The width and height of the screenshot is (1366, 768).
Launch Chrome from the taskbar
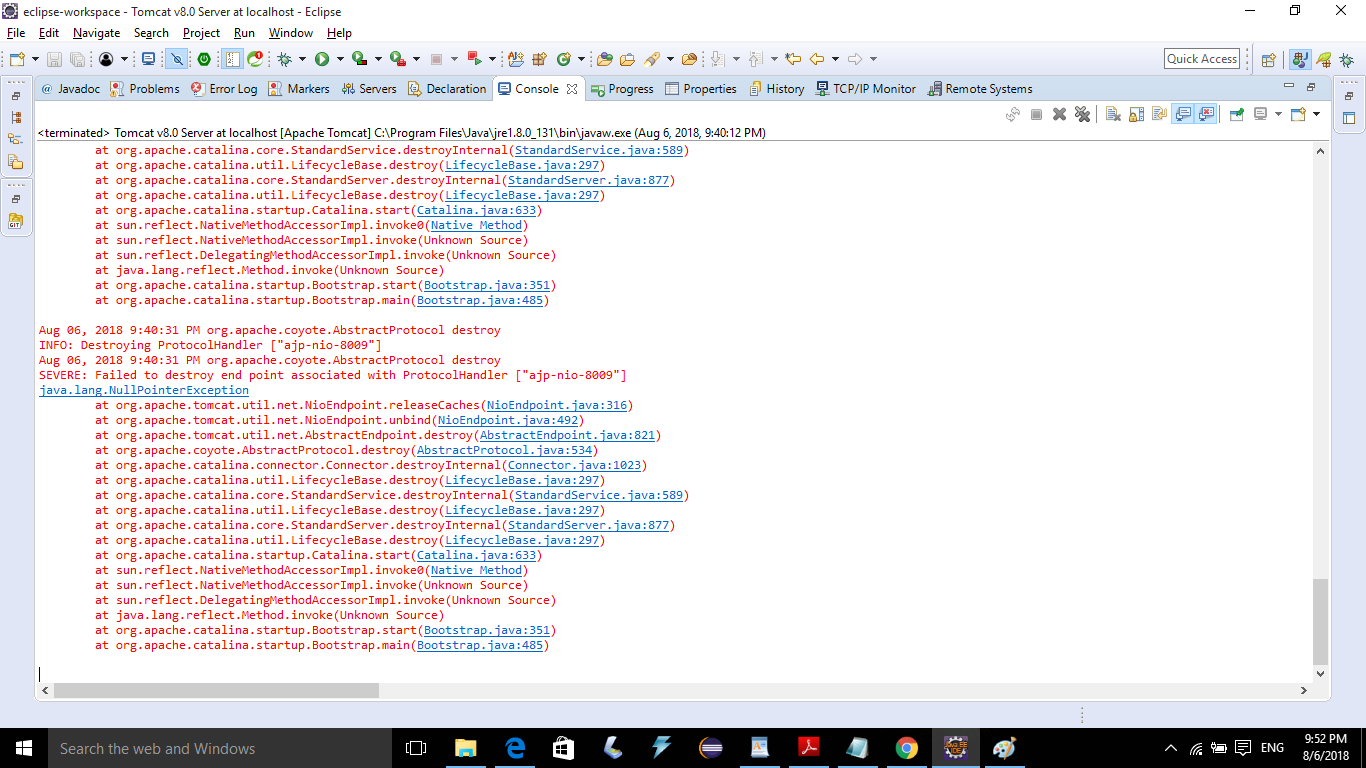click(x=906, y=747)
